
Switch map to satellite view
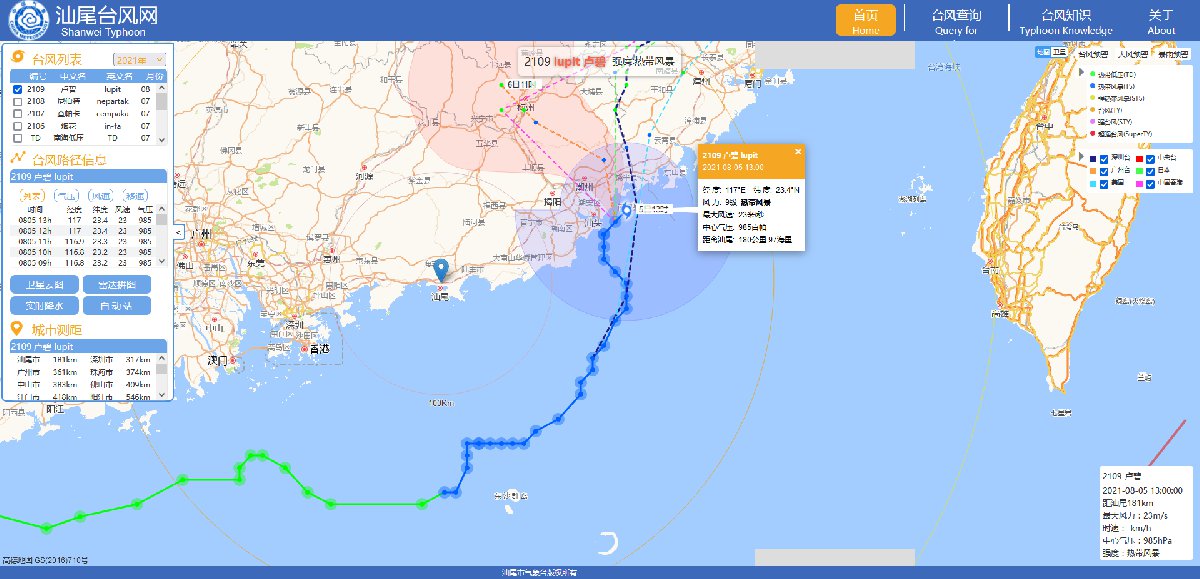(1058, 52)
